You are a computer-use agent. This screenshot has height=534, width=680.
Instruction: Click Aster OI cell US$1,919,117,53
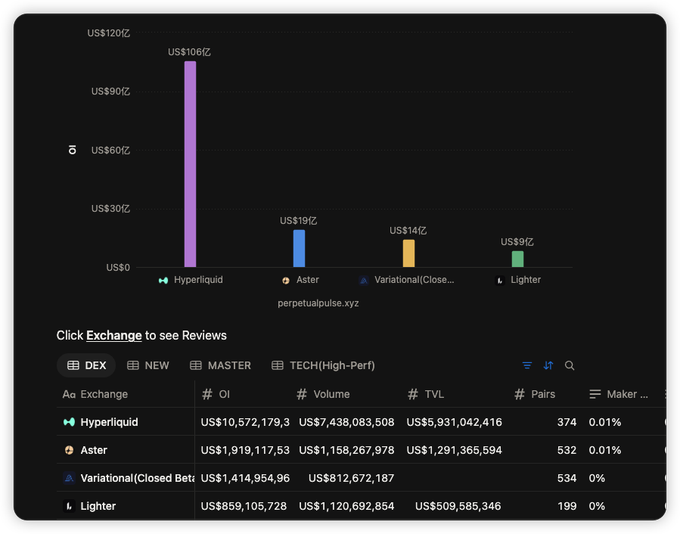pos(245,450)
